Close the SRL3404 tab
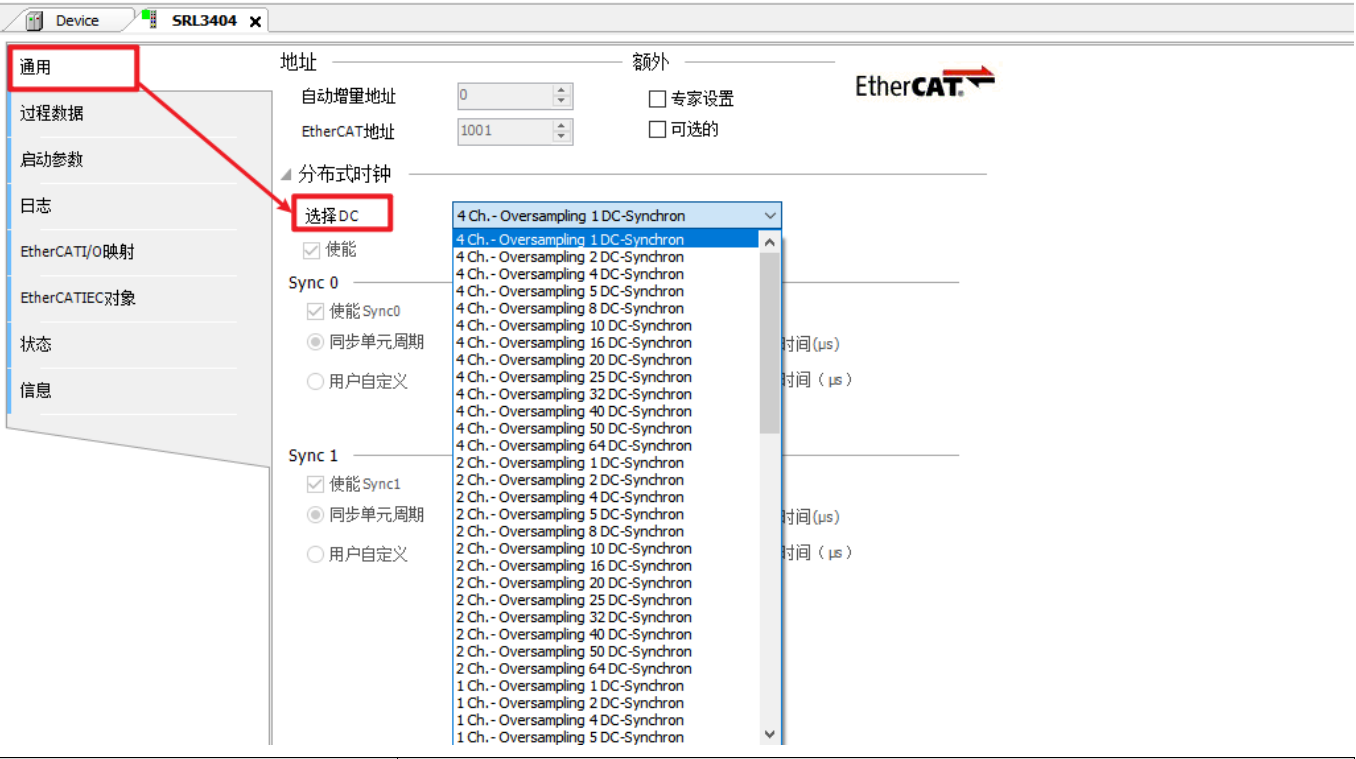Screen dimensions: 1356x759 coord(255,21)
